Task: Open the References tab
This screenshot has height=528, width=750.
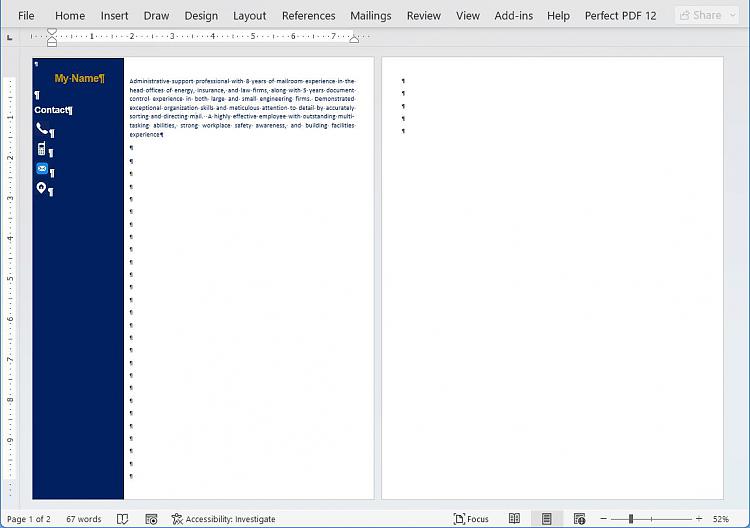Action: [309, 16]
